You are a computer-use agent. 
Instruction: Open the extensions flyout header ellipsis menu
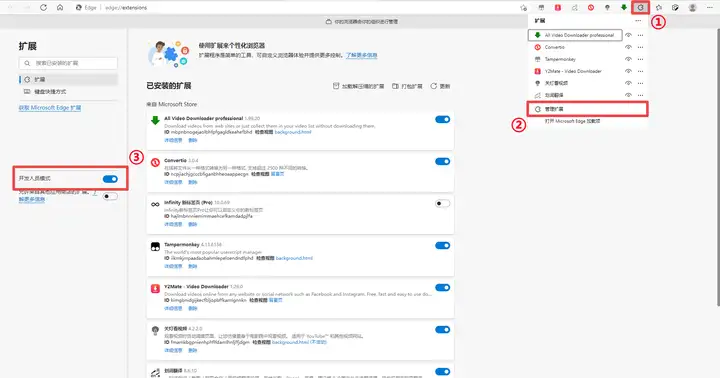click(638, 21)
